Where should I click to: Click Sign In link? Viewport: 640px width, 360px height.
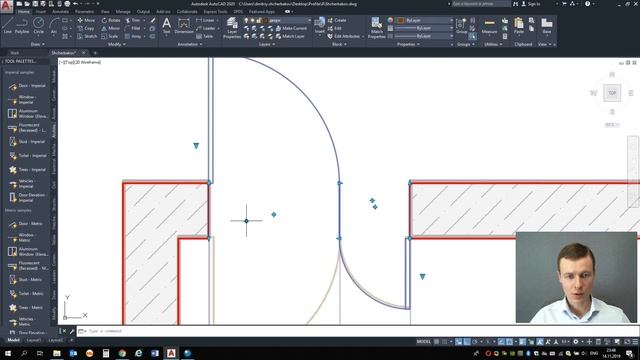[531, 4]
